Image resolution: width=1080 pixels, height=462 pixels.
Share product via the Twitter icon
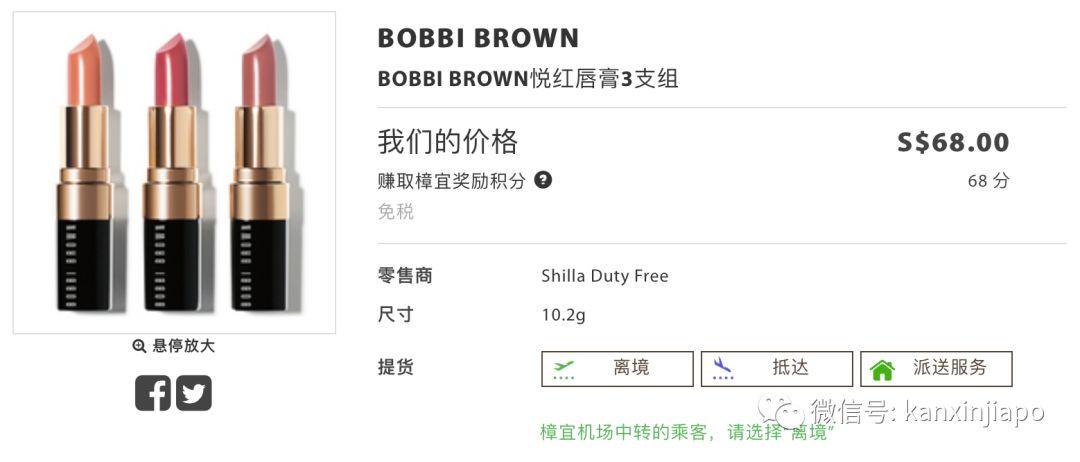click(x=194, y=393)
